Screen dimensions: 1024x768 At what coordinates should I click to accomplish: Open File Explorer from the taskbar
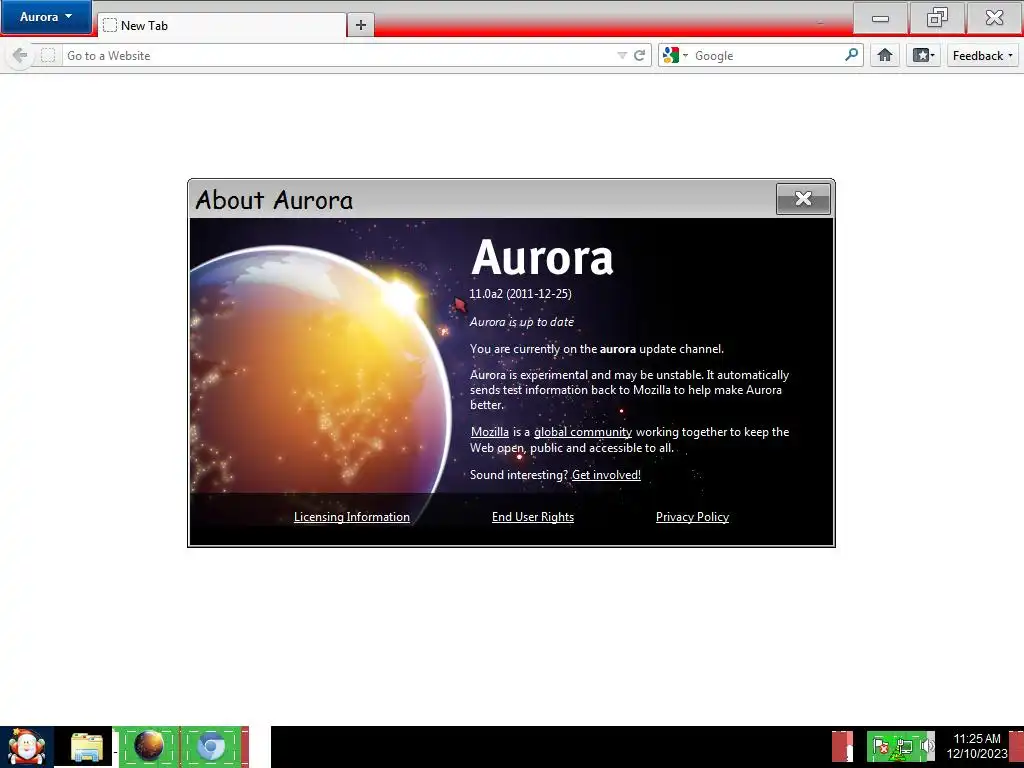pos(87,748)
